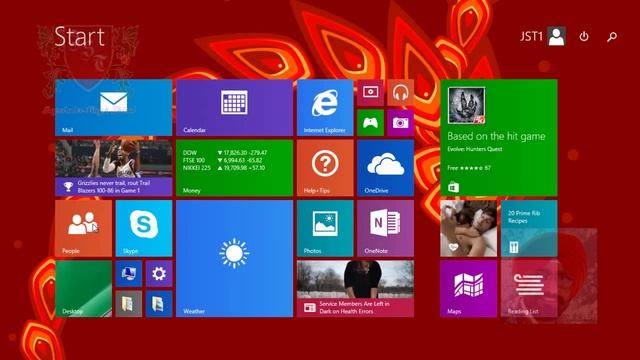Open the Desktop tile
The width and height of the screenshot is (640, 360).
(83, 289)
